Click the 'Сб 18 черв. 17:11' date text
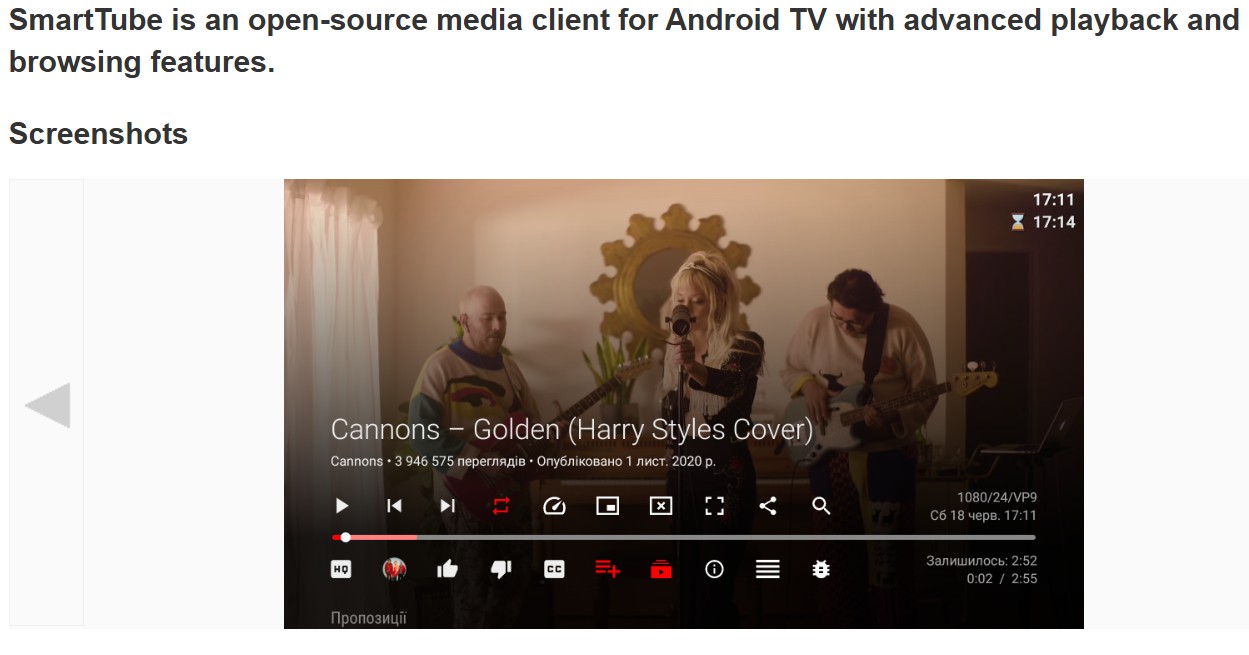 983,516
